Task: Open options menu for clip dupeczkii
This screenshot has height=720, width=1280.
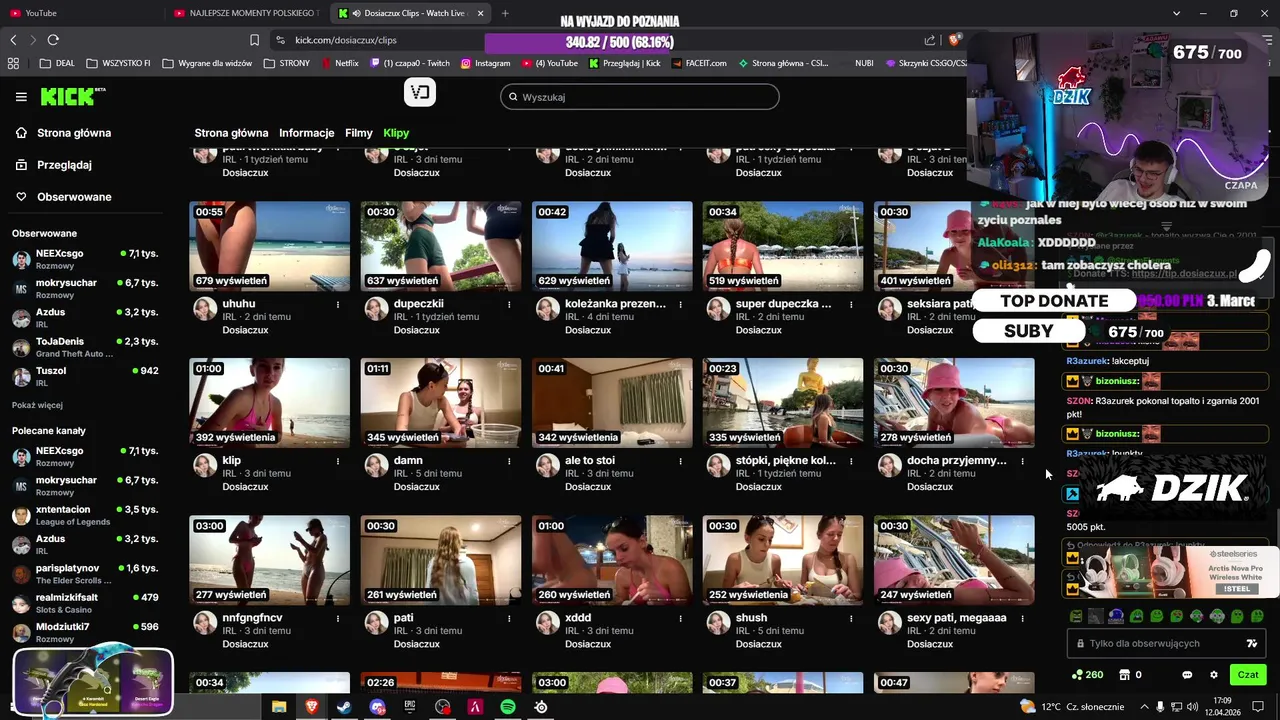Action: [x=510, y=304]
